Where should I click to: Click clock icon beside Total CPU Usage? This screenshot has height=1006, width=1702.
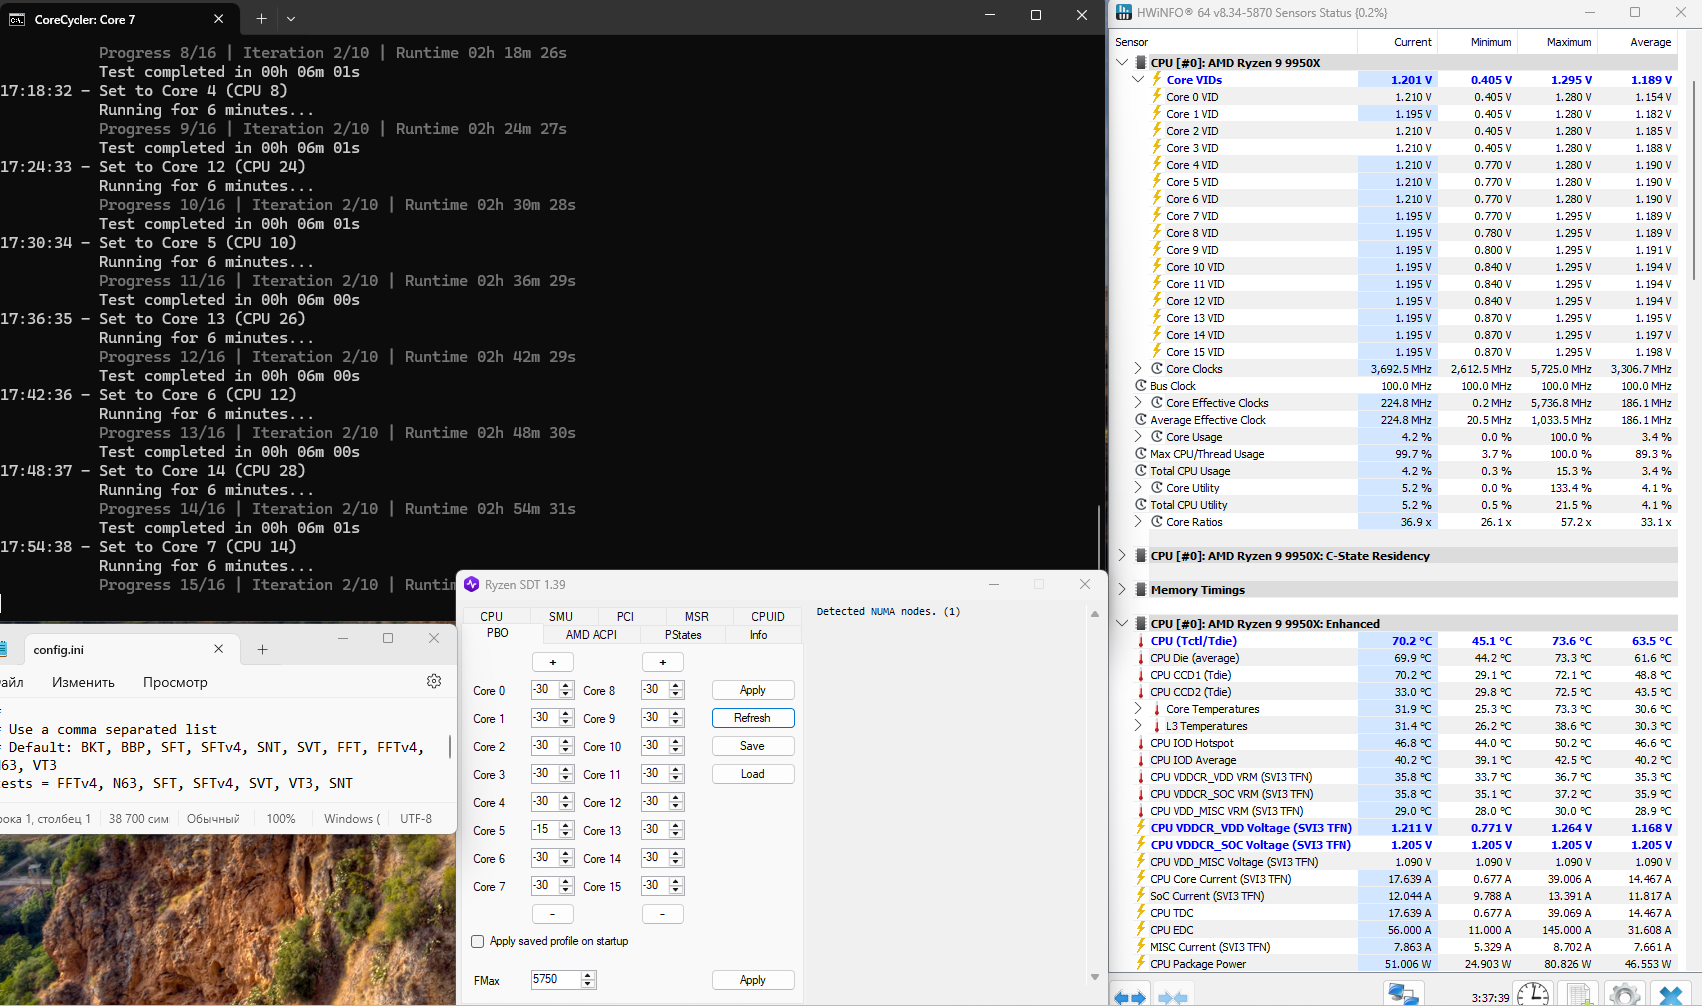point(1141,471)
